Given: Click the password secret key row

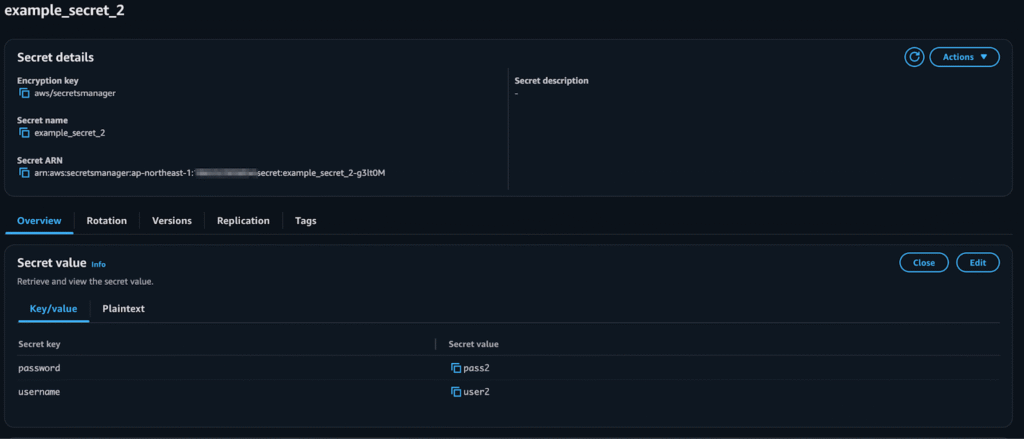Looking at the screenshot, I should (509, 368).
